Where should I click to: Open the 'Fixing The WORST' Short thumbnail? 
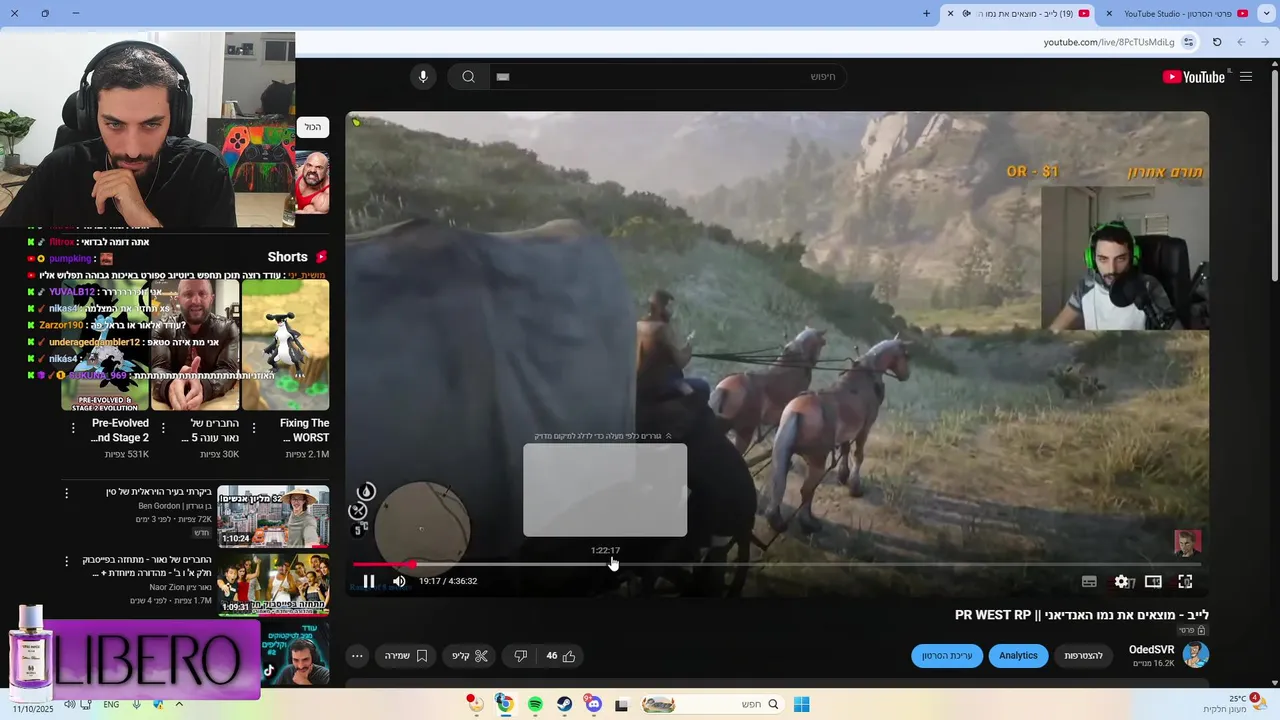(285, 345)
